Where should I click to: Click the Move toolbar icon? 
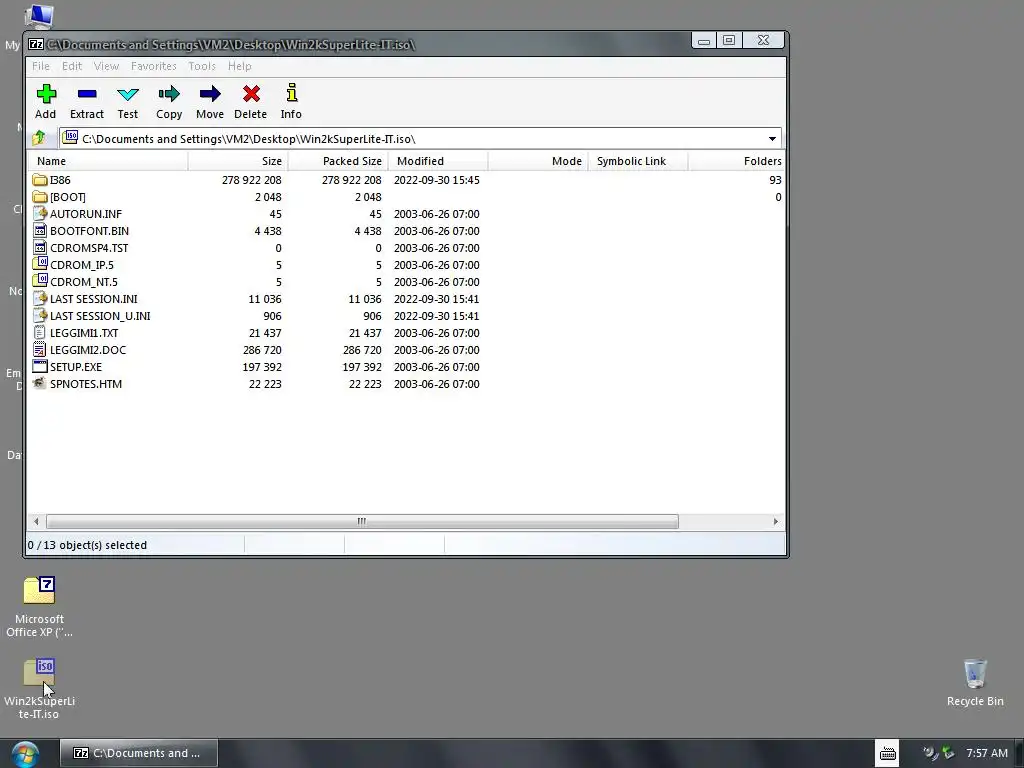210,94
